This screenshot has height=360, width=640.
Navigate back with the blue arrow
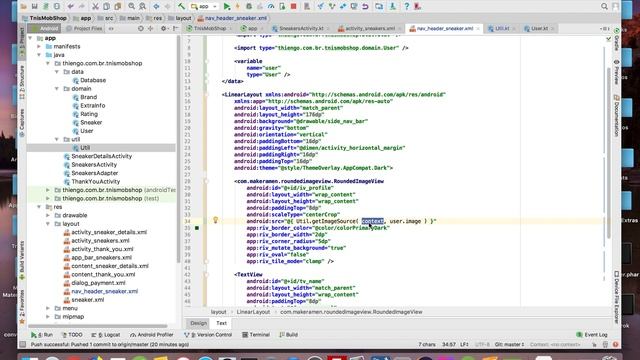[x=156, y=7]
